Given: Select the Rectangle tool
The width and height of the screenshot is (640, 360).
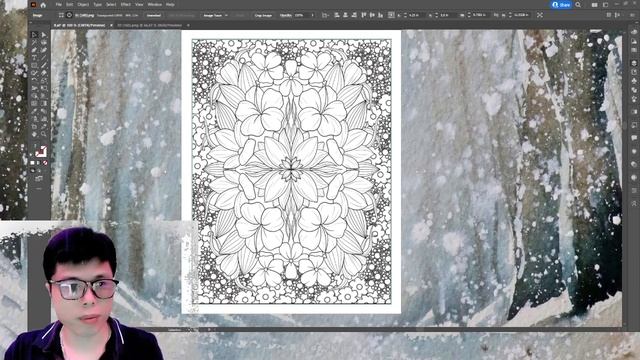Looking at the screenshot, I should click(x=35, y=65).
